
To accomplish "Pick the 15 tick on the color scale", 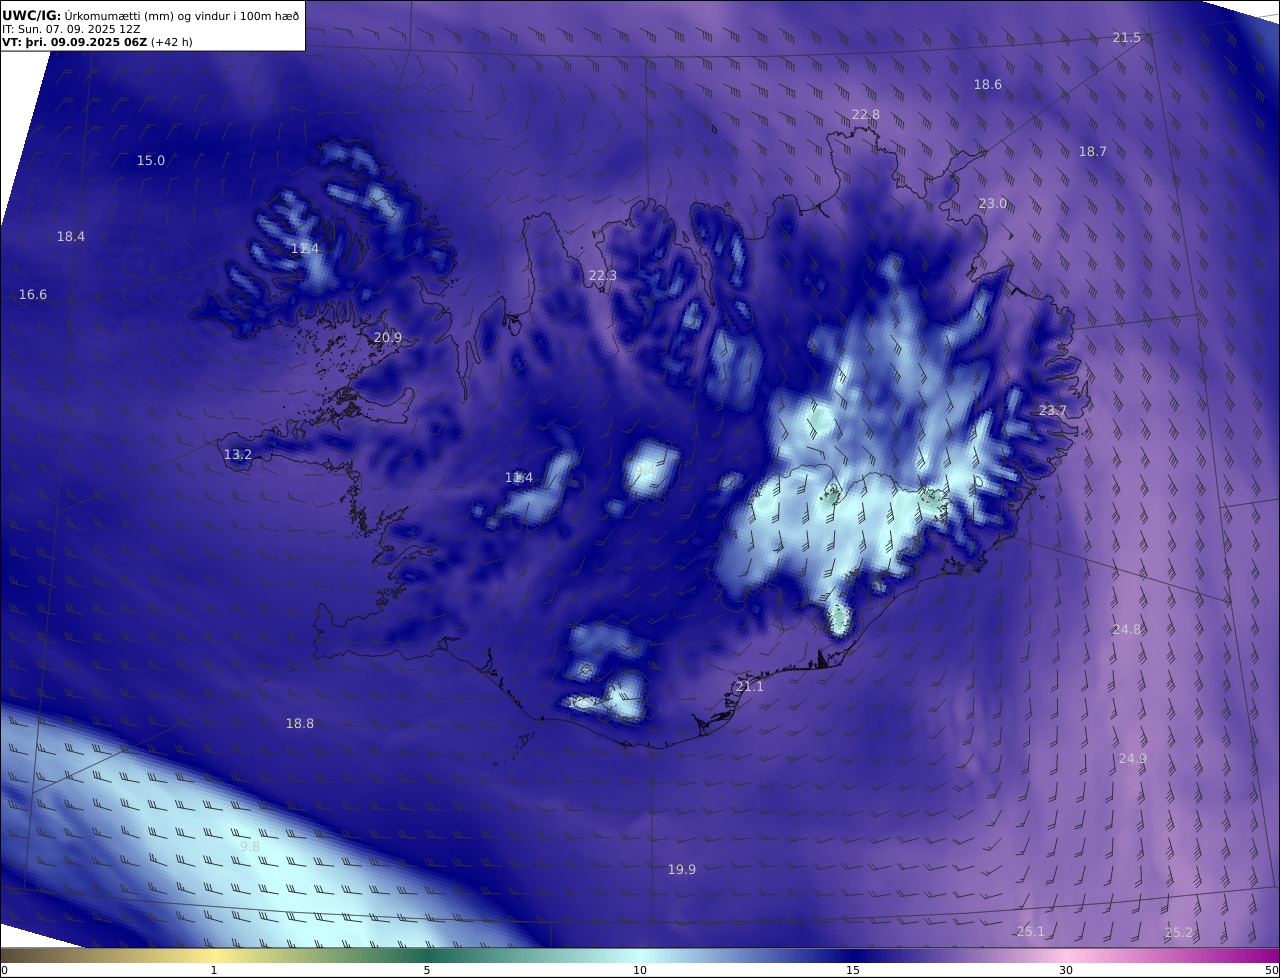I will (853, 970).
